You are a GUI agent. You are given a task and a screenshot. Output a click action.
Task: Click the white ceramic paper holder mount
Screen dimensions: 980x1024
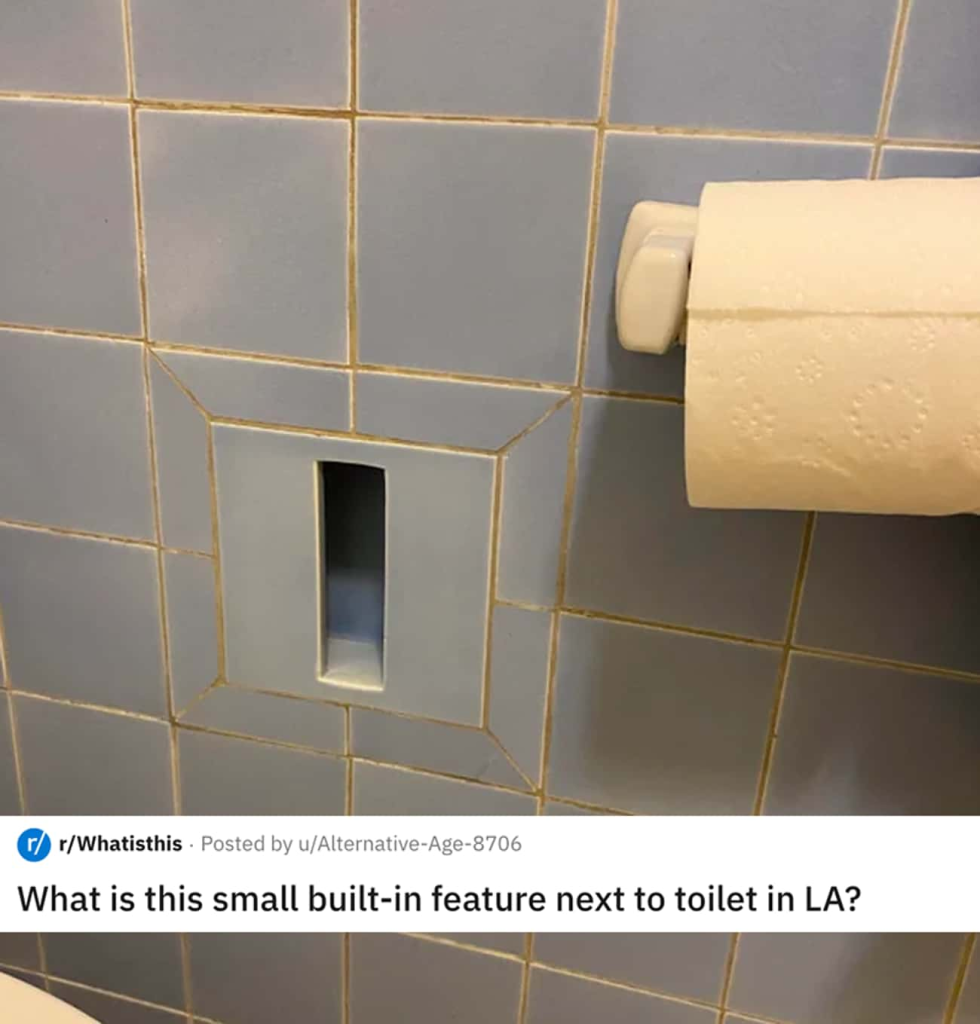pos(654,277)
